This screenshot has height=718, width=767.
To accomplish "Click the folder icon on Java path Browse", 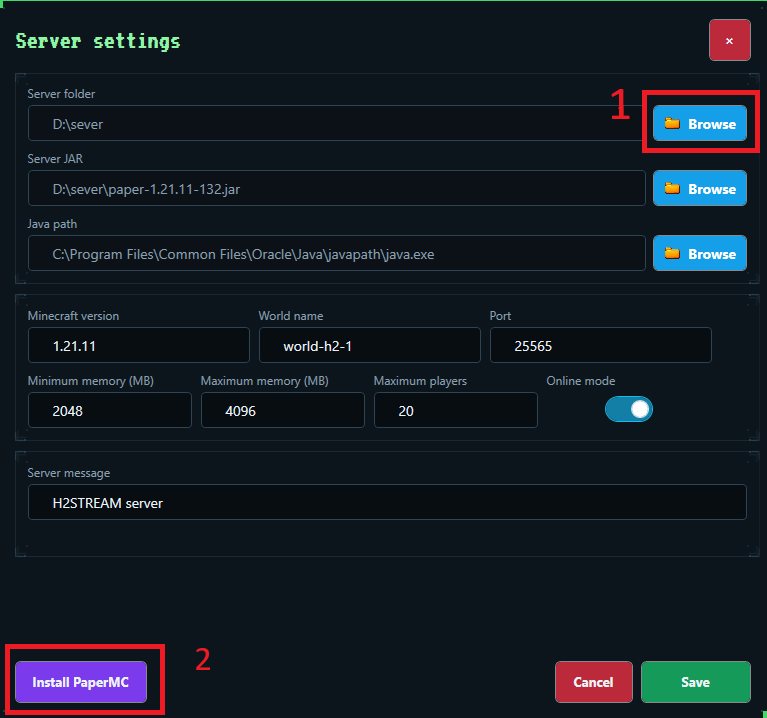I will [672, 253].
